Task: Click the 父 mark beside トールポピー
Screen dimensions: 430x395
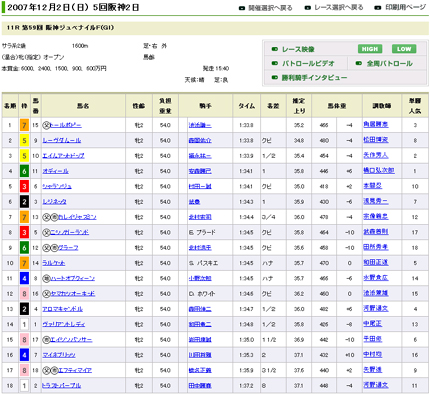Action: click(x=46, y=125)
